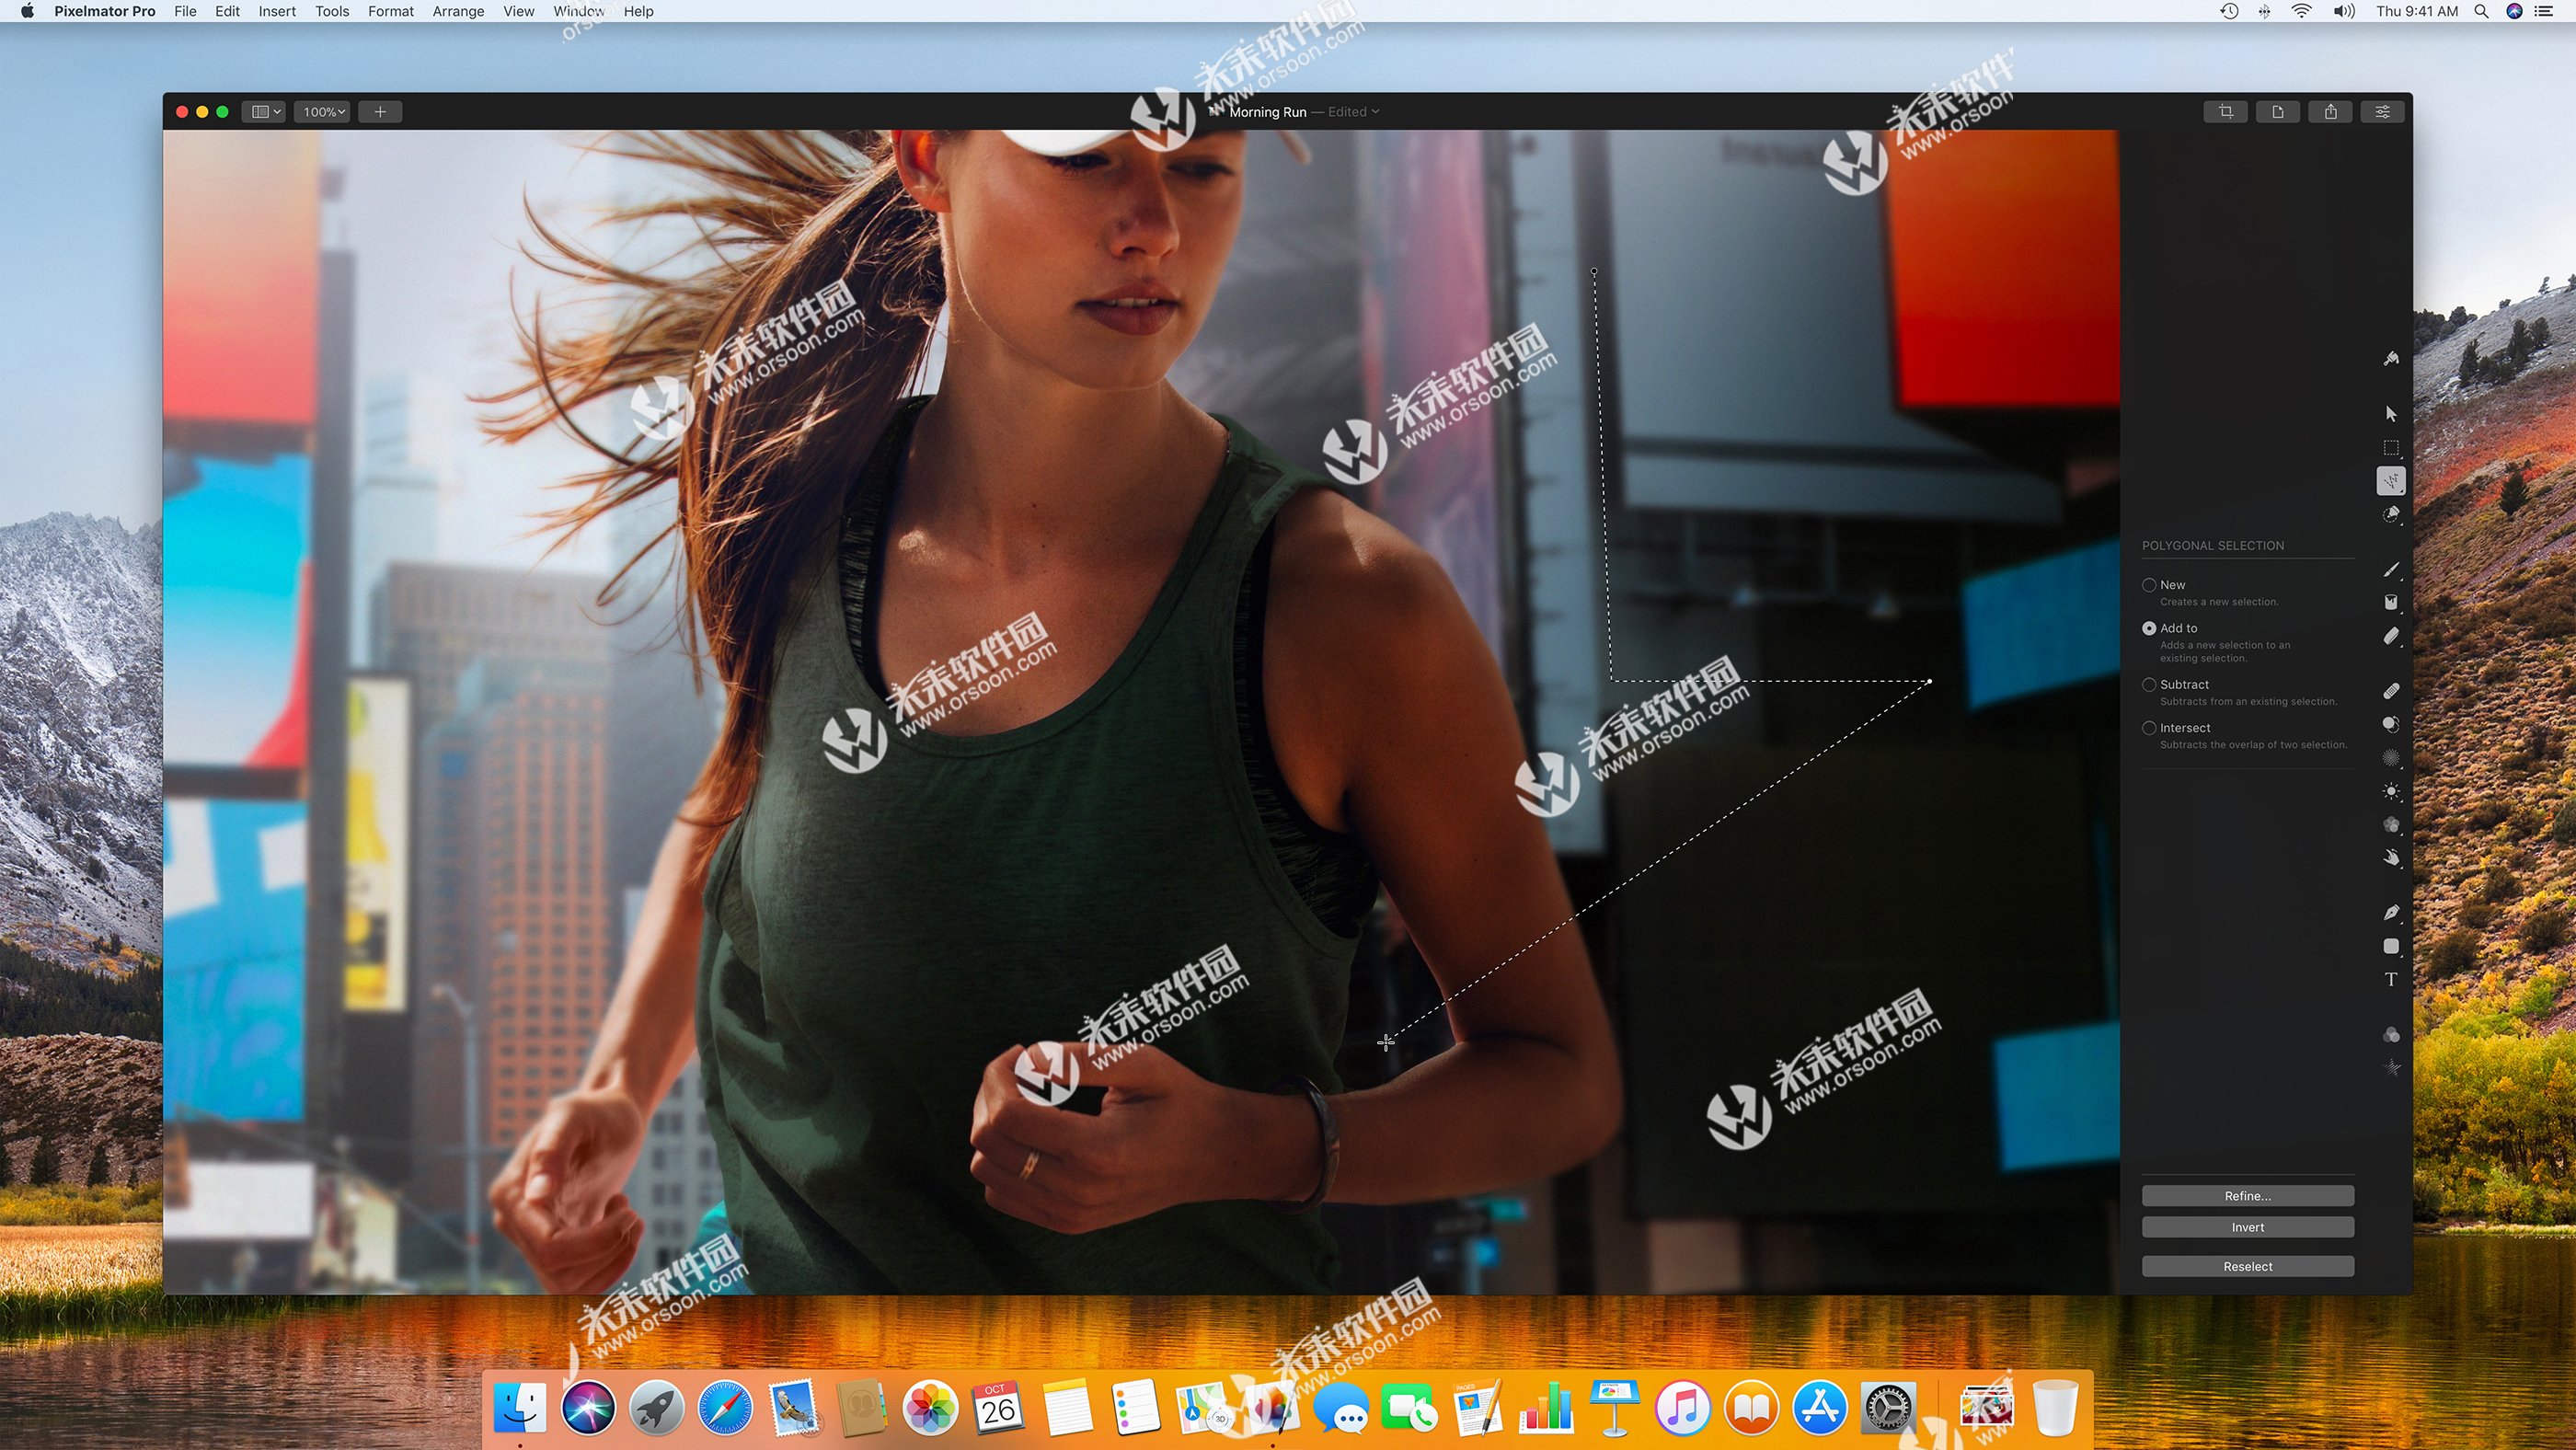This screenshot has height=1450, width=2576.
Task: Open Finder from the Dock
Action: [x=520, y=1407]
